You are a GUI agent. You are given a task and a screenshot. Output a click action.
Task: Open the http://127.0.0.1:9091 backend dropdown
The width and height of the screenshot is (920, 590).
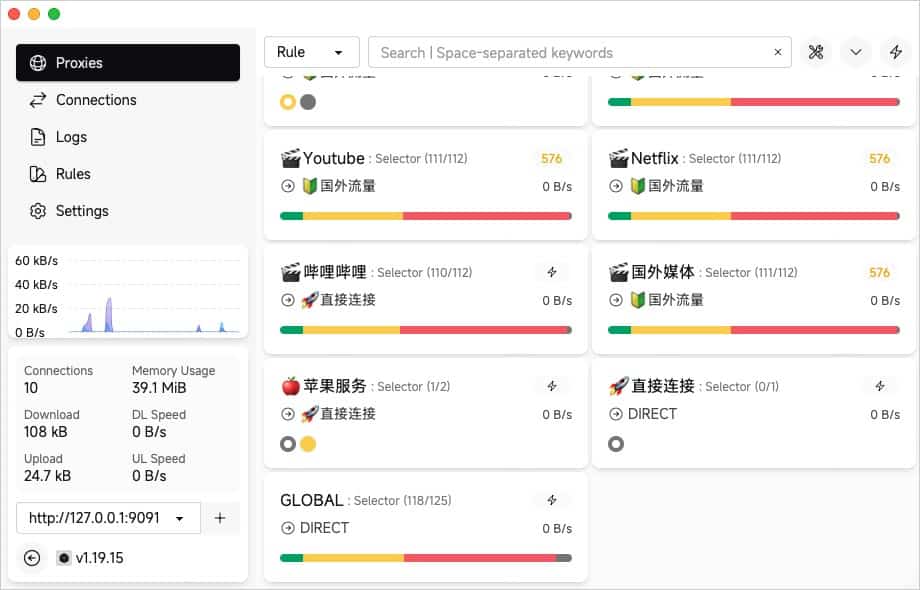click(108, 518)
